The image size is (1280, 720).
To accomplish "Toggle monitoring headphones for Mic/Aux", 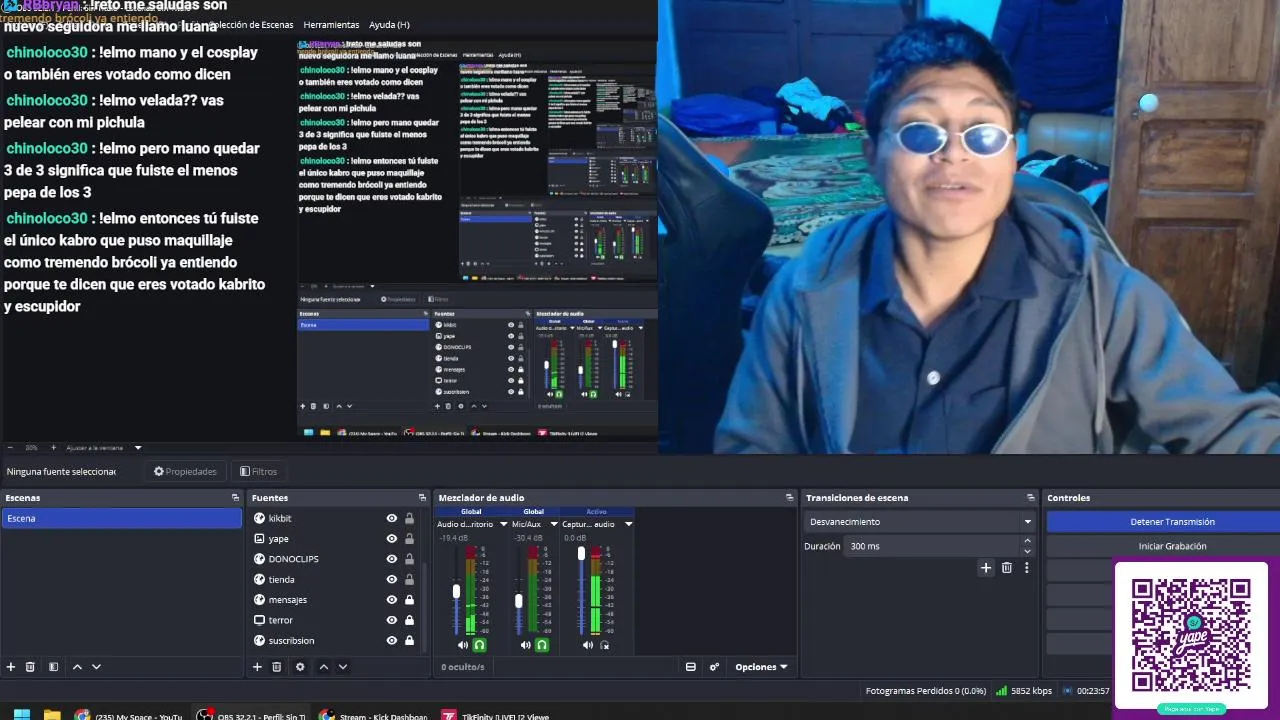I will point(542,645).
